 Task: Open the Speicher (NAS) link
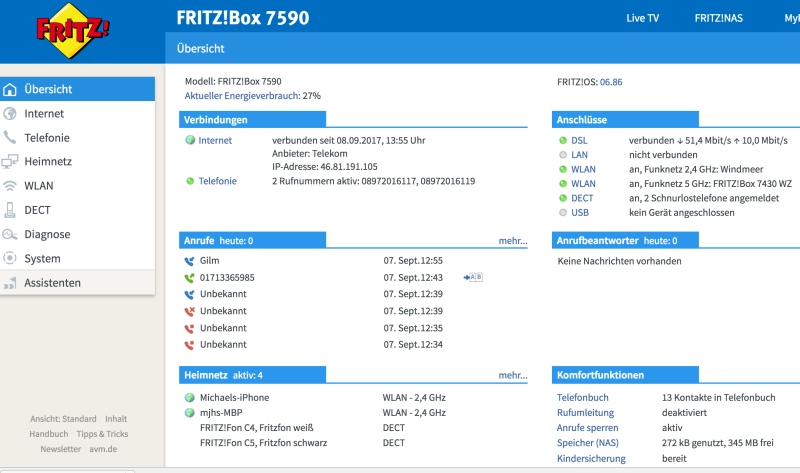tap(587, 443)
